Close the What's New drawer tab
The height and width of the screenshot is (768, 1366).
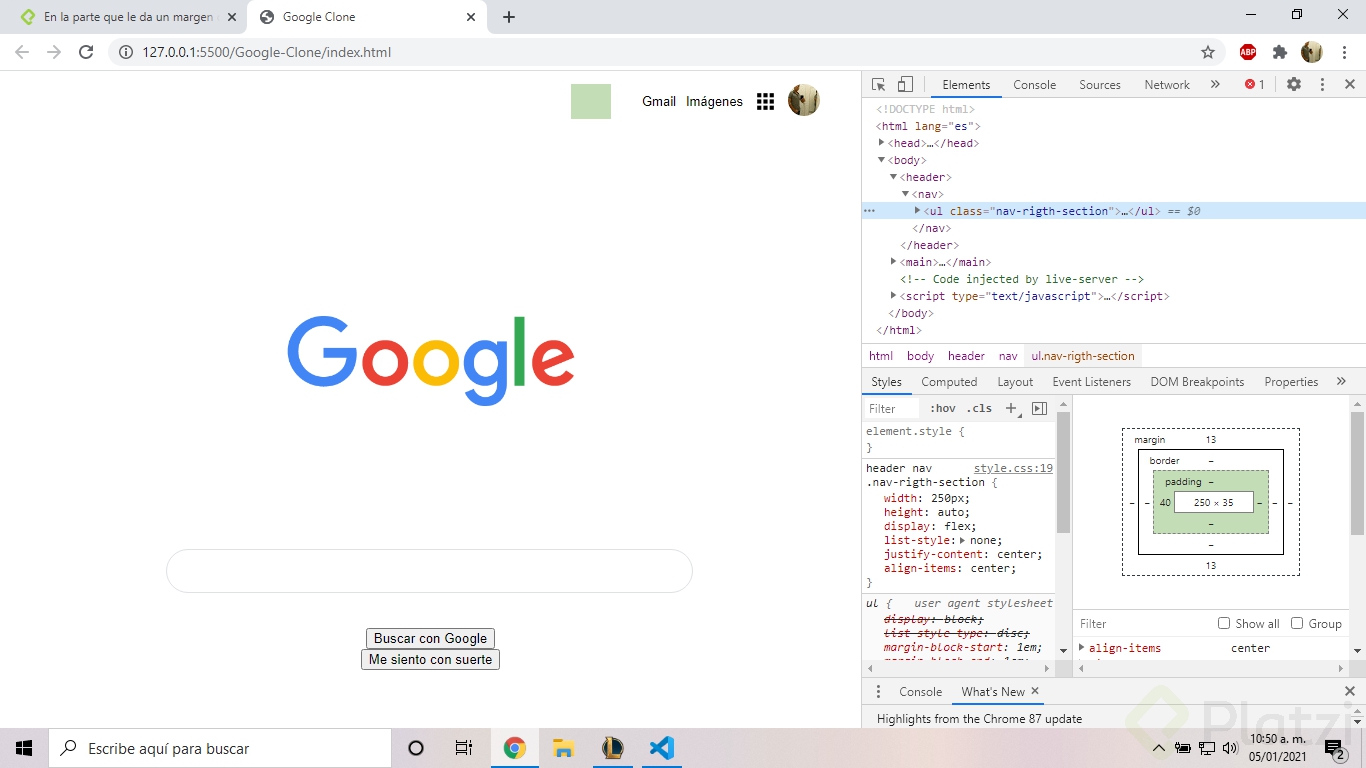(x=1035, y=691)
